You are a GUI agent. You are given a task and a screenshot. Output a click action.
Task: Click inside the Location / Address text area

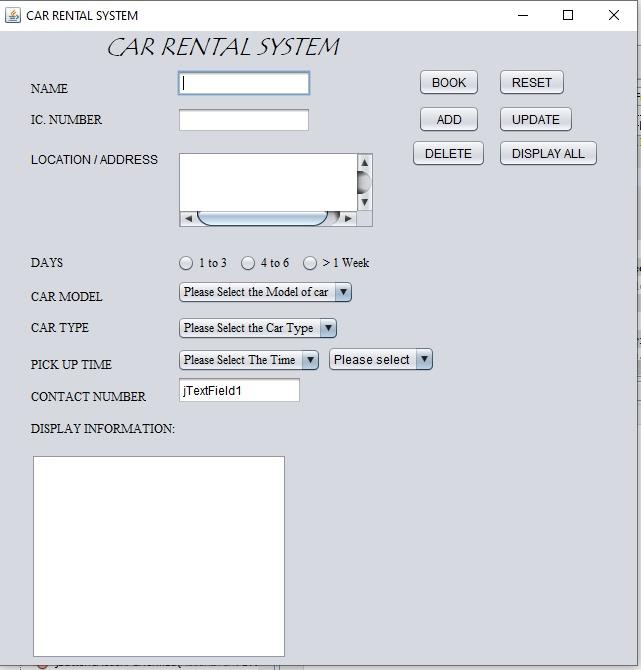pos(268,182)
